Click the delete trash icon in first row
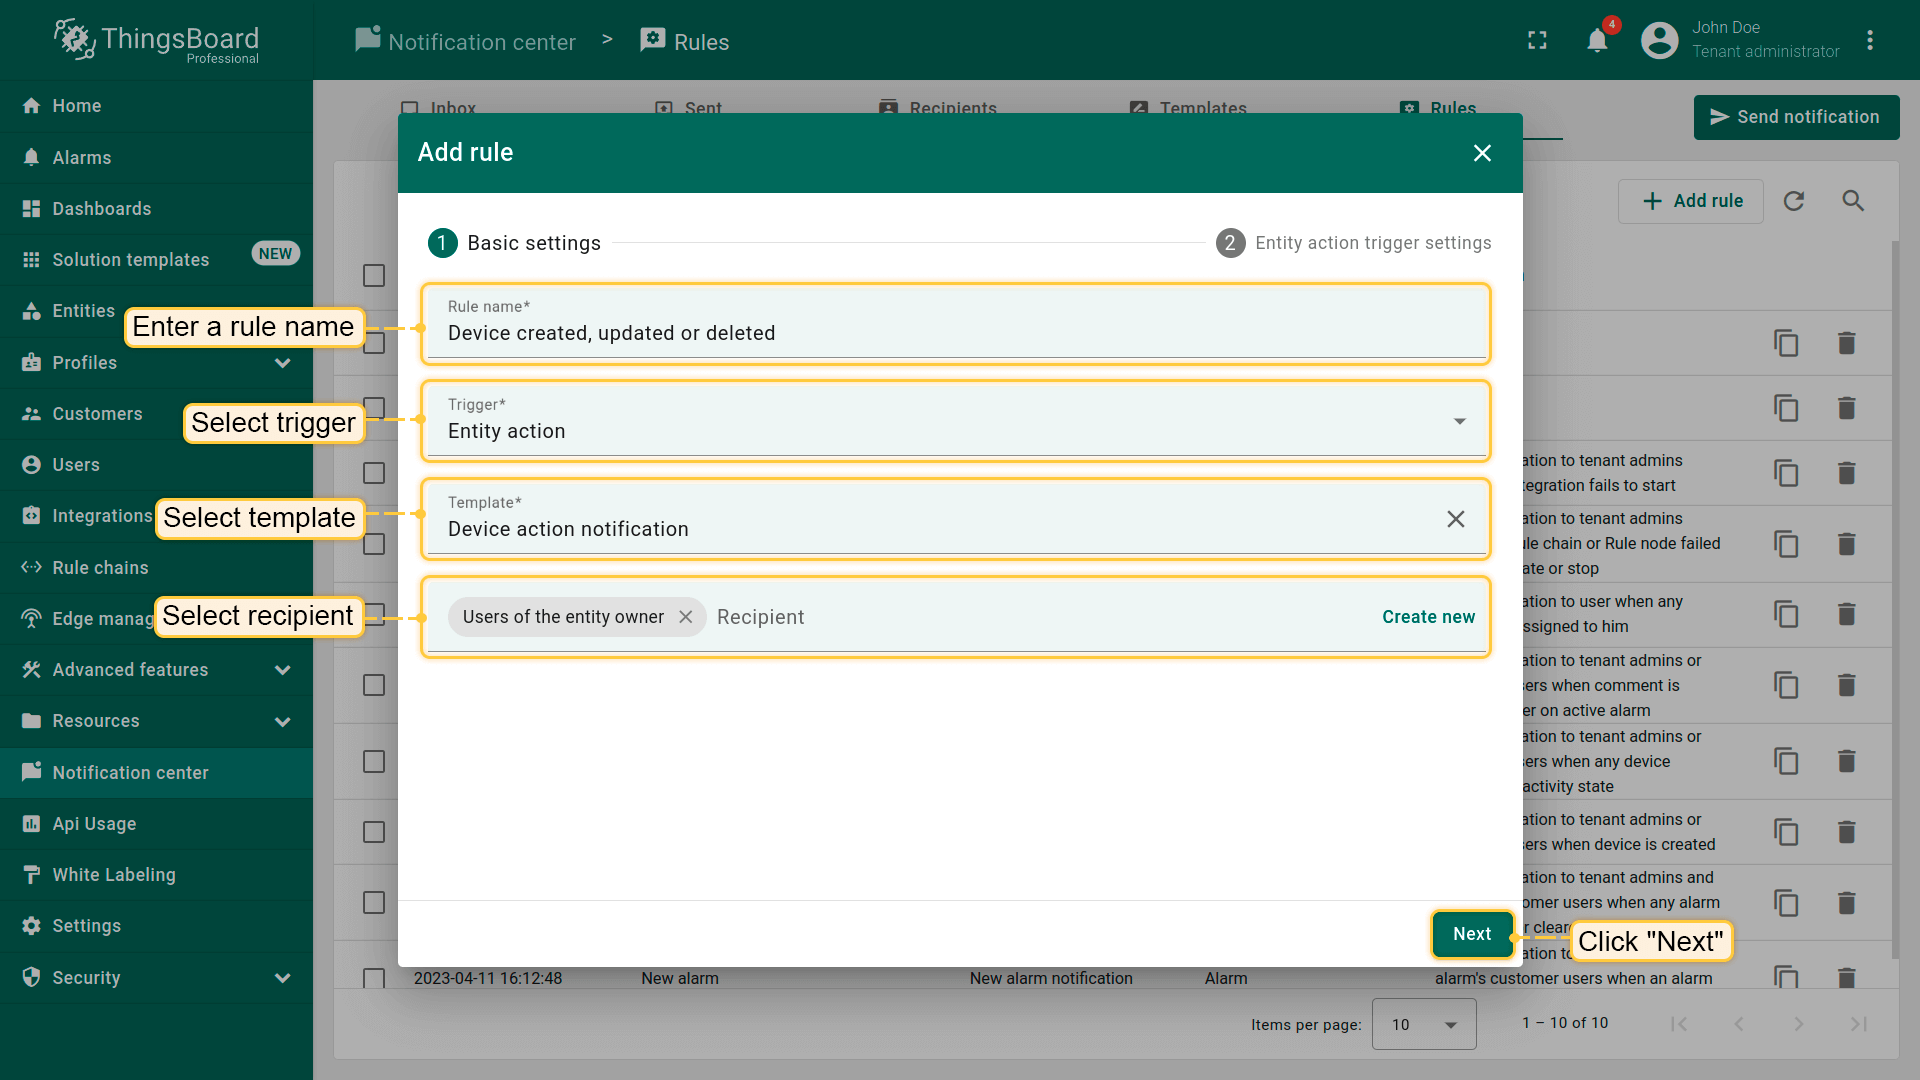Image resolution: width=1920 pixels, height=1080 pixels. tap(1846, 343)
